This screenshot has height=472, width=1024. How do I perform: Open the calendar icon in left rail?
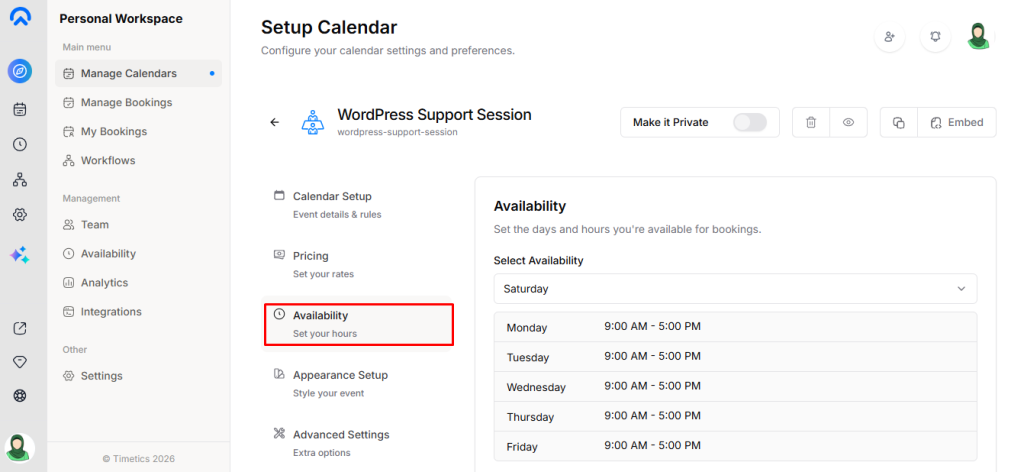tap(20, 109)
